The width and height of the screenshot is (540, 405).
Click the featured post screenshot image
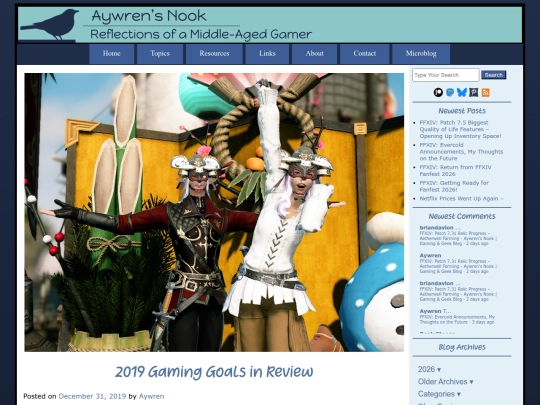[x=214, y=212]
